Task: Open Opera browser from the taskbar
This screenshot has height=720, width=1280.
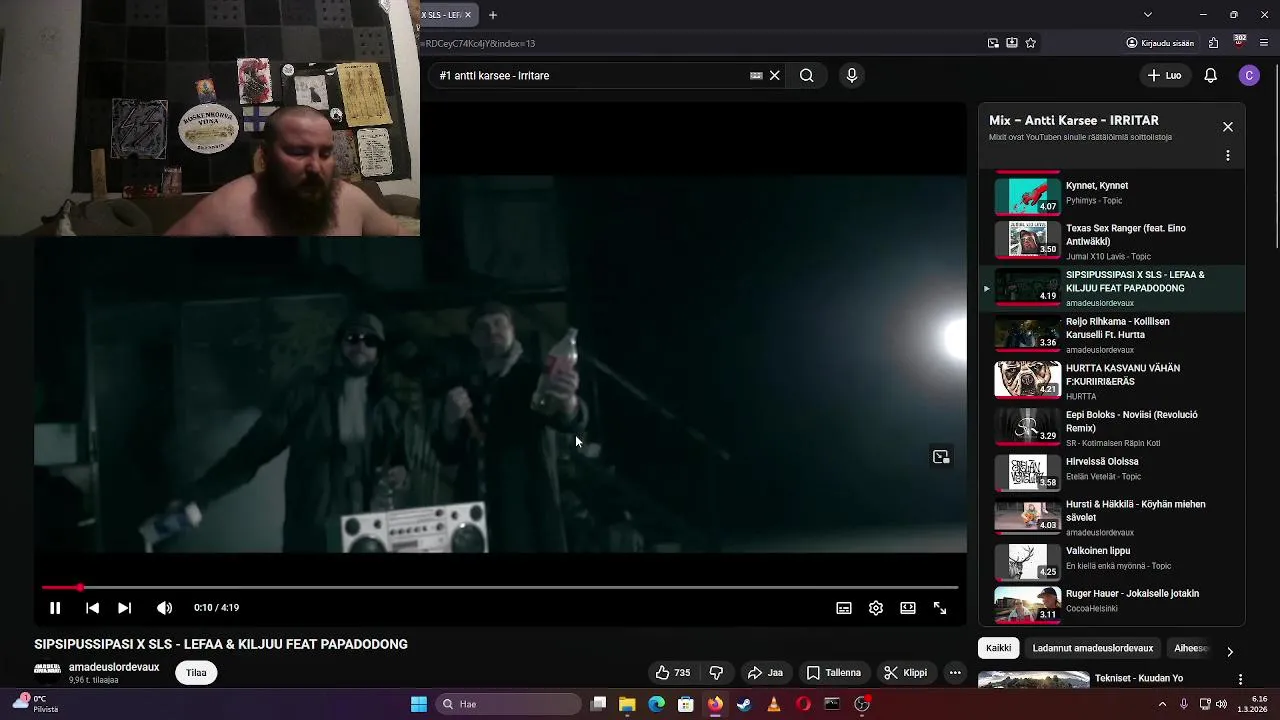Action: click(x=803, y=704)
